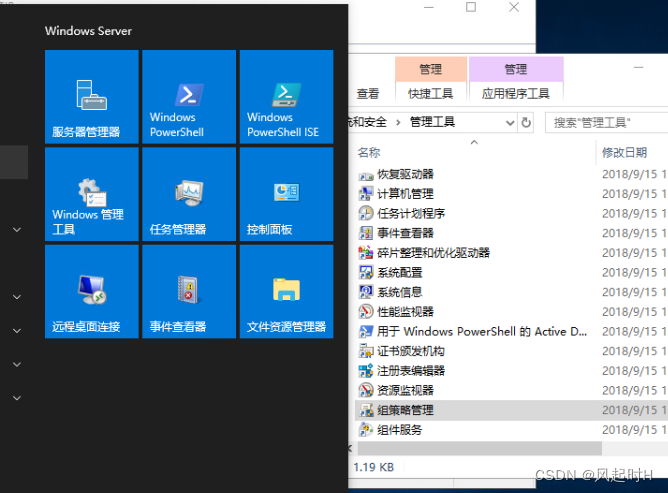Select the 注册表编辑器 file name
The image size is (668, 493).
(x=411, y=371)
